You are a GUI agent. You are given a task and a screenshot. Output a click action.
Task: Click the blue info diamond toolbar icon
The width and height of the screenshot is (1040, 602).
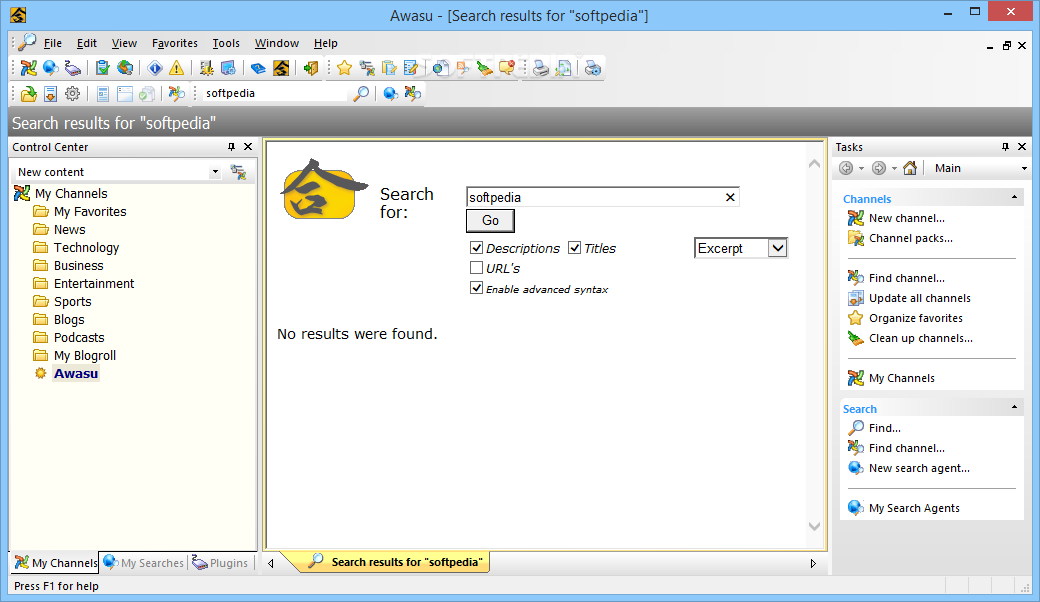tap(155, 68)
